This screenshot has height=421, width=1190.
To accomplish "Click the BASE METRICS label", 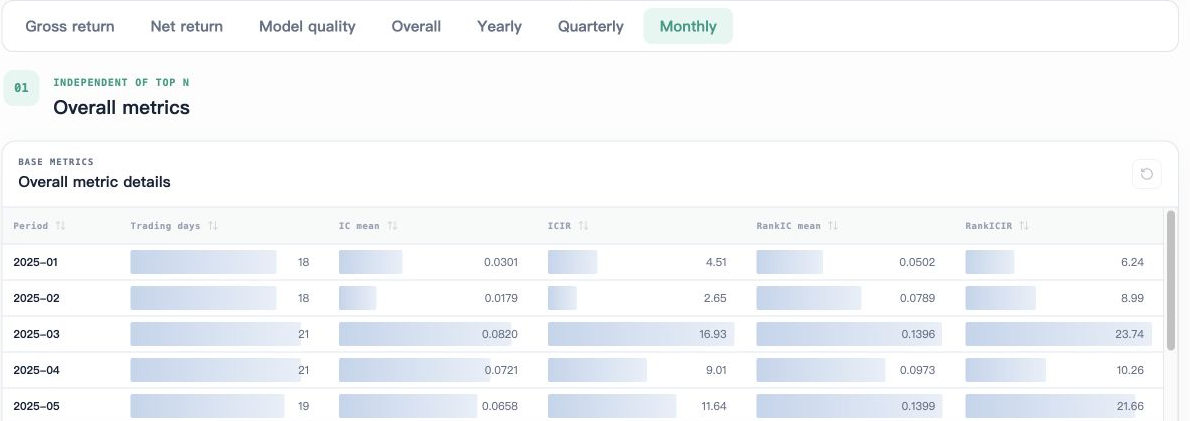I will [x=56, y=162].
